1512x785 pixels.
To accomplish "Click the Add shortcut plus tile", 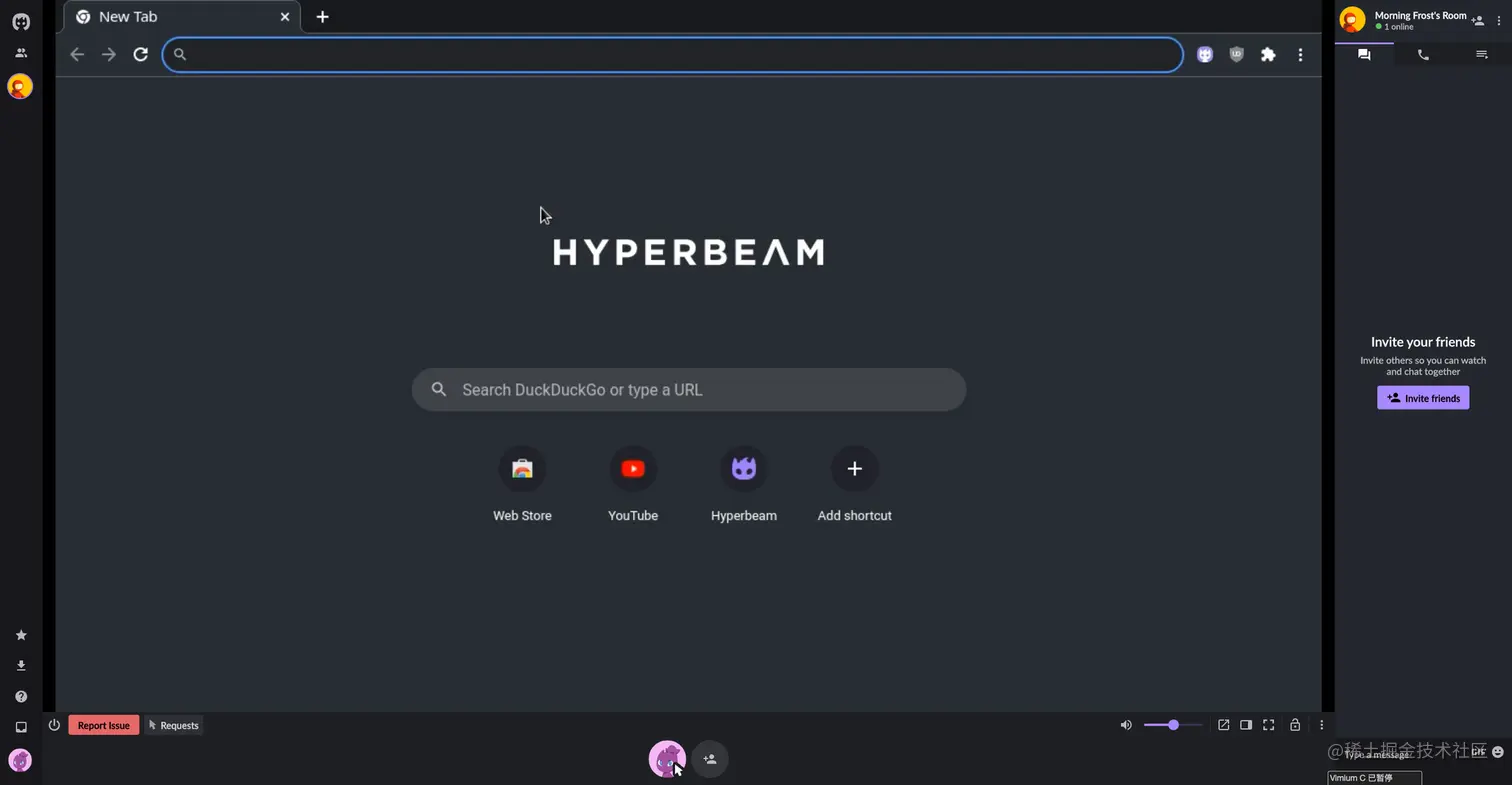I will tap(854, 485).
